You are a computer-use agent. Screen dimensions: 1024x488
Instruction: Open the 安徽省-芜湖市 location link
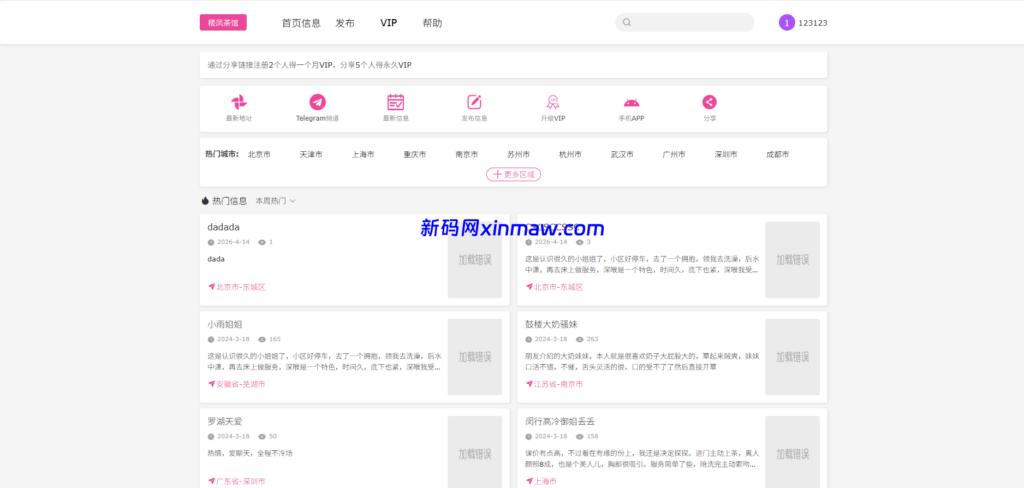(x=241, y=384)
